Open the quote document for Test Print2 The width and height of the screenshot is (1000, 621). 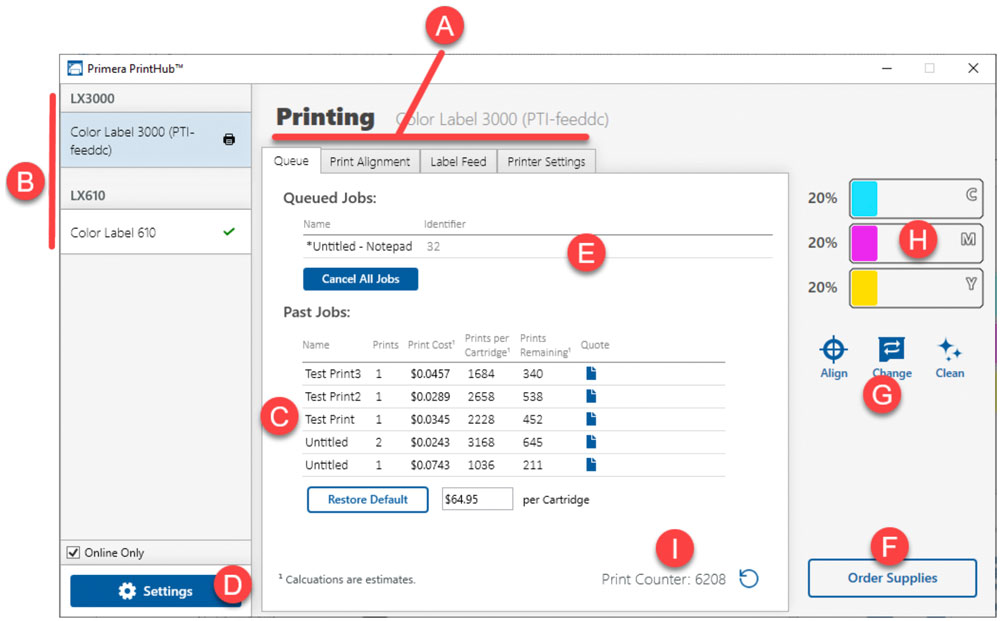(x=591, y=397)
